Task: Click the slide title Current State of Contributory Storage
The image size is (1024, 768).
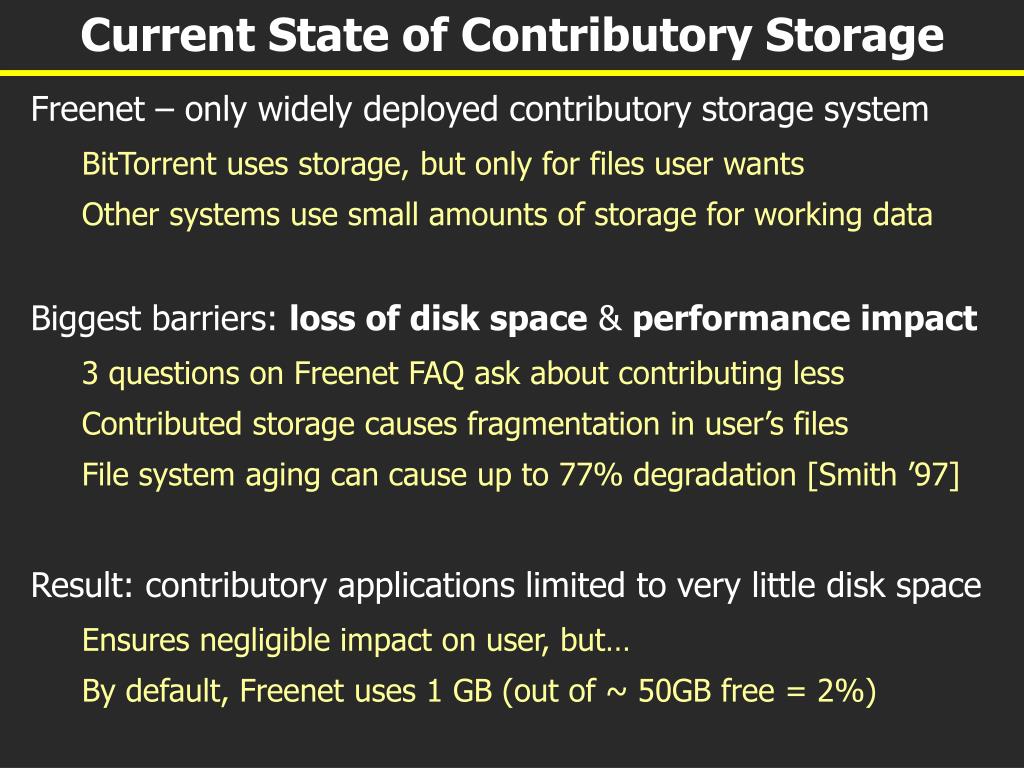Action: pyautogui.click(x=512, y=36)
